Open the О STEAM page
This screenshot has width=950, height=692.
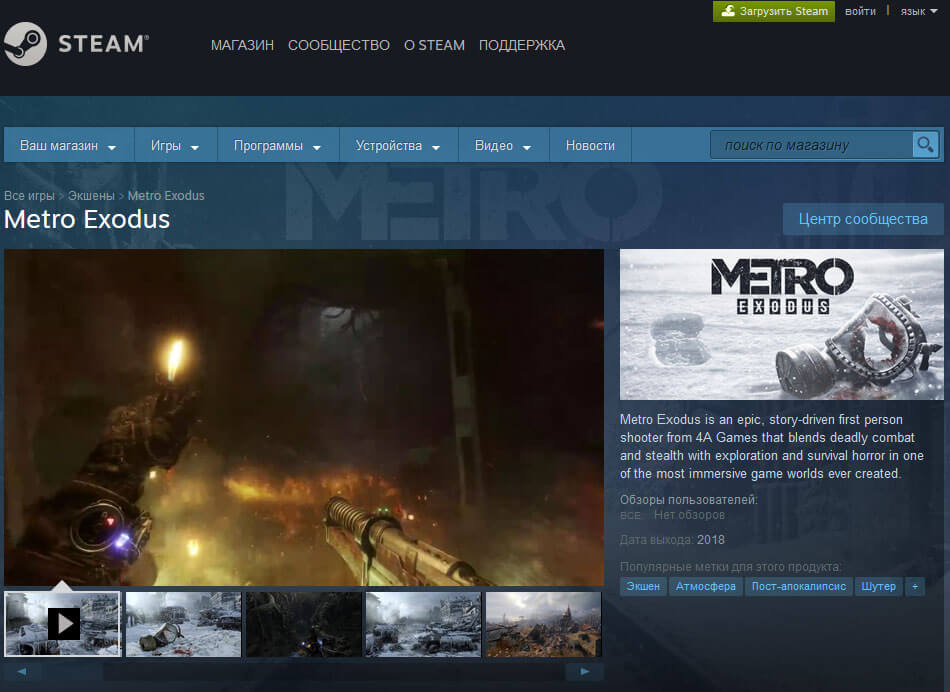[x=434, y=45]
